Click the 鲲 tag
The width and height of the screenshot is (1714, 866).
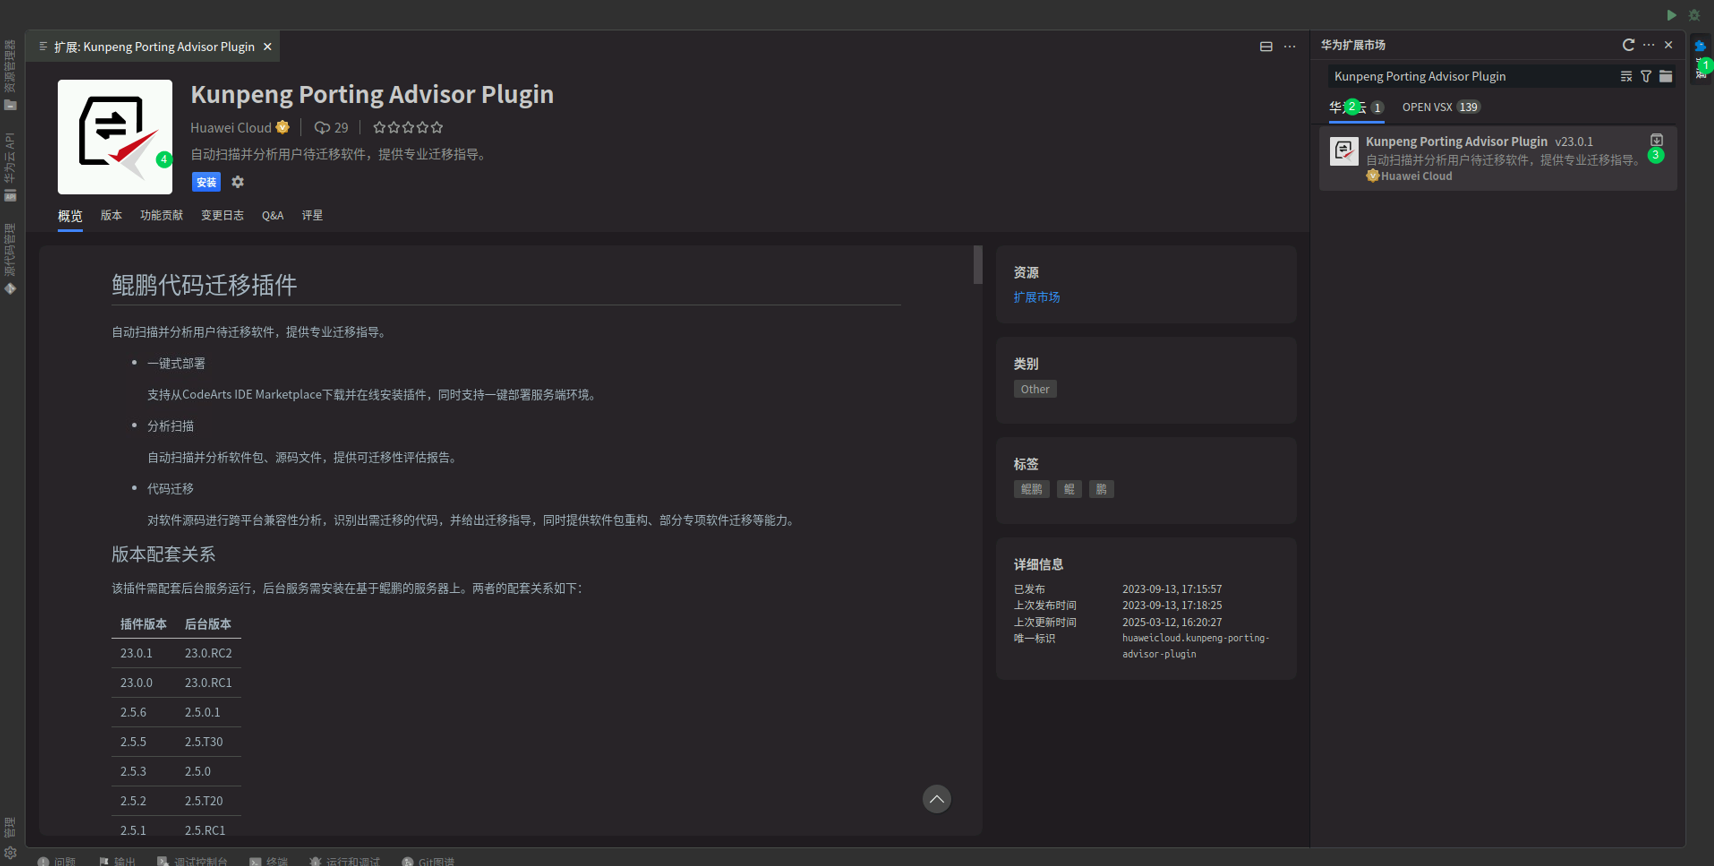tap(1069, 490)
